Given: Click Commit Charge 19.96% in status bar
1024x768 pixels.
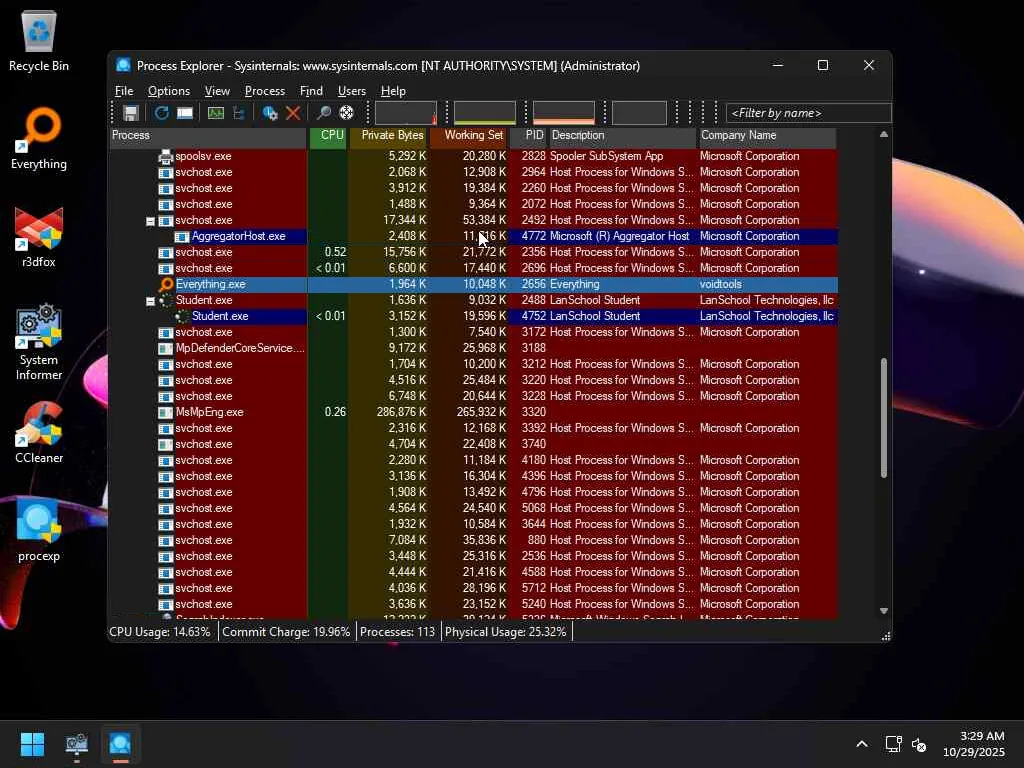Looking at the screenshot, I should 286,632.
